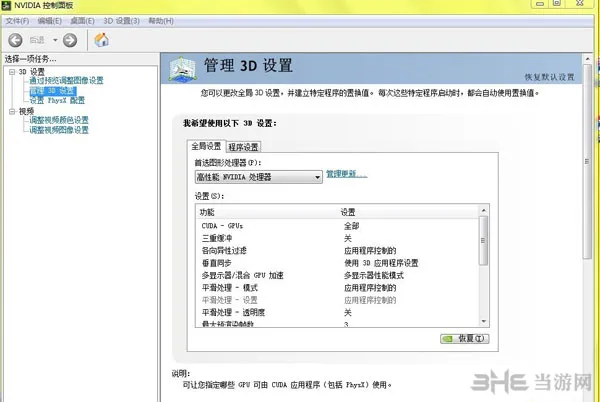Click the 视频 tree root label
Screen dimensions: 600x402
tap(26, 111)
